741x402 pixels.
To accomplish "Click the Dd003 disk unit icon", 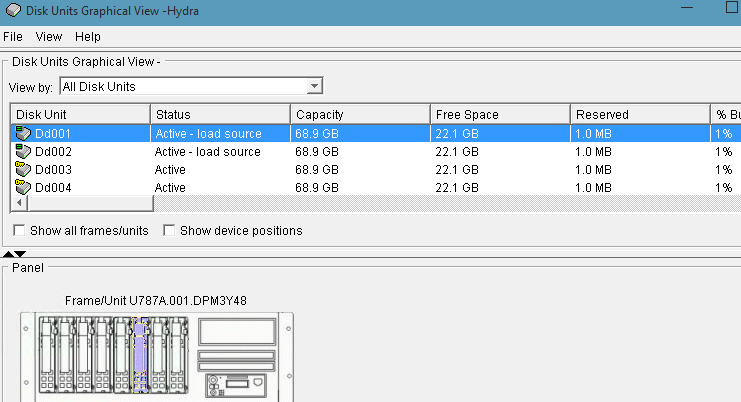I will tap(23, 169).
